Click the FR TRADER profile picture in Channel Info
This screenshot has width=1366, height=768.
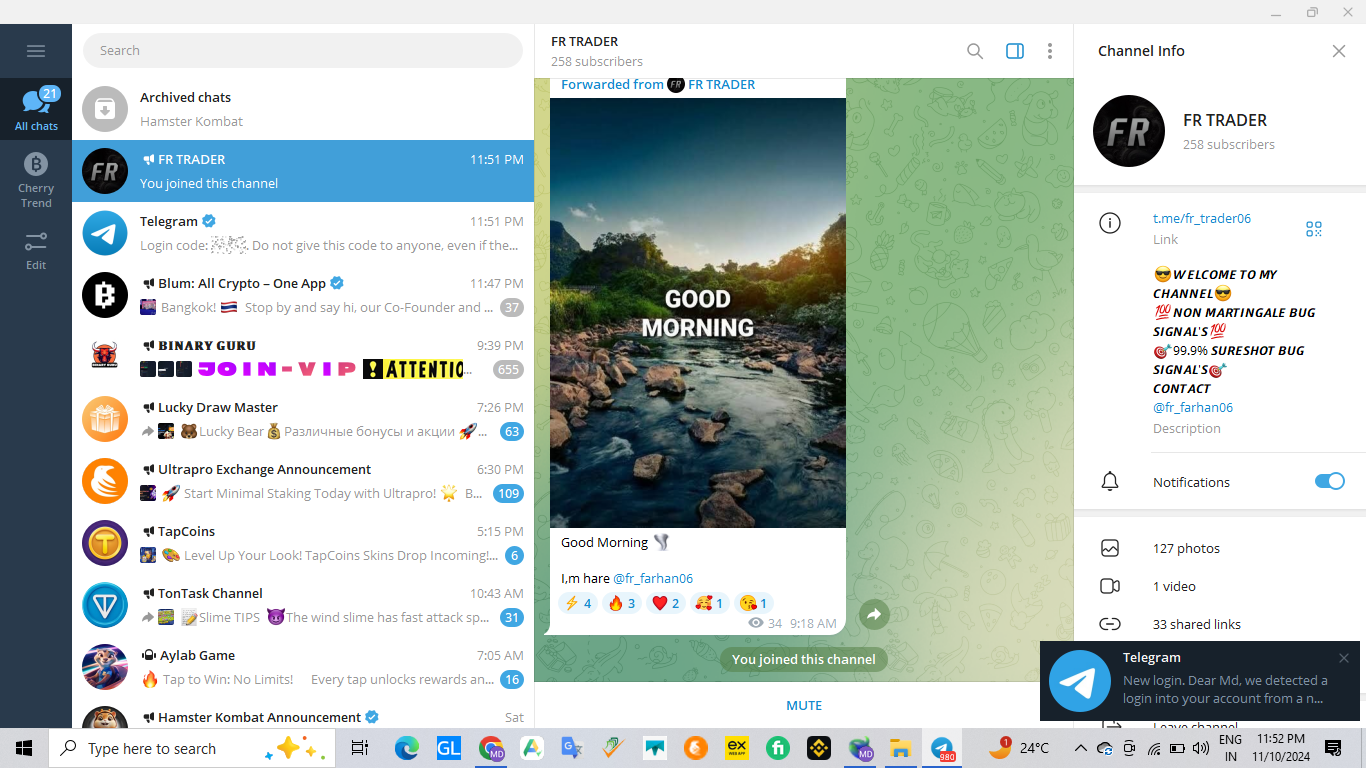point(1129,131)
